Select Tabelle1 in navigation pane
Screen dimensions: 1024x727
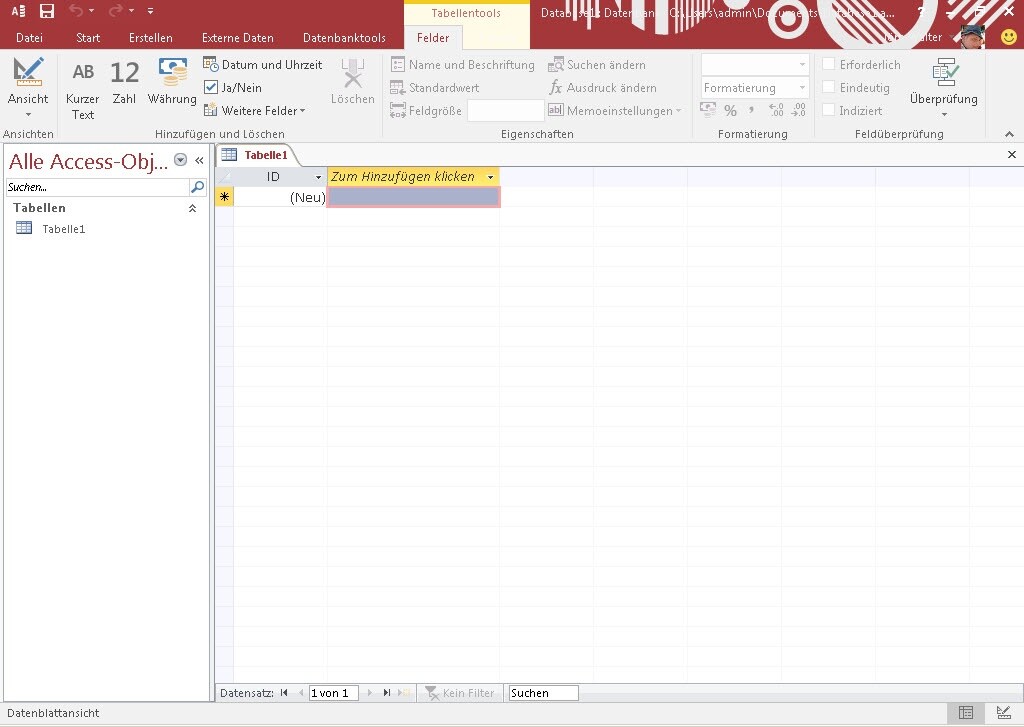63,229
